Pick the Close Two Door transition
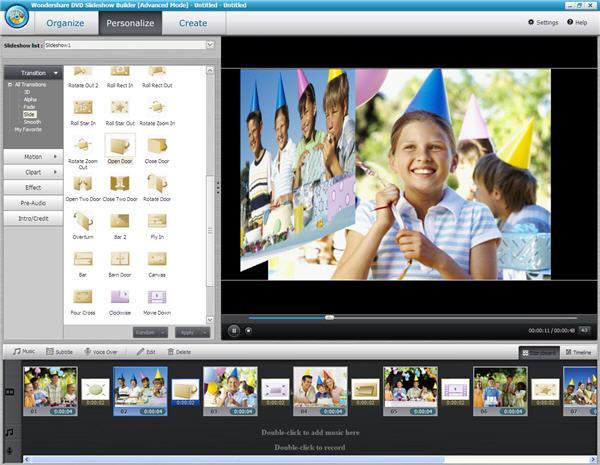 [x=120, y=183]
